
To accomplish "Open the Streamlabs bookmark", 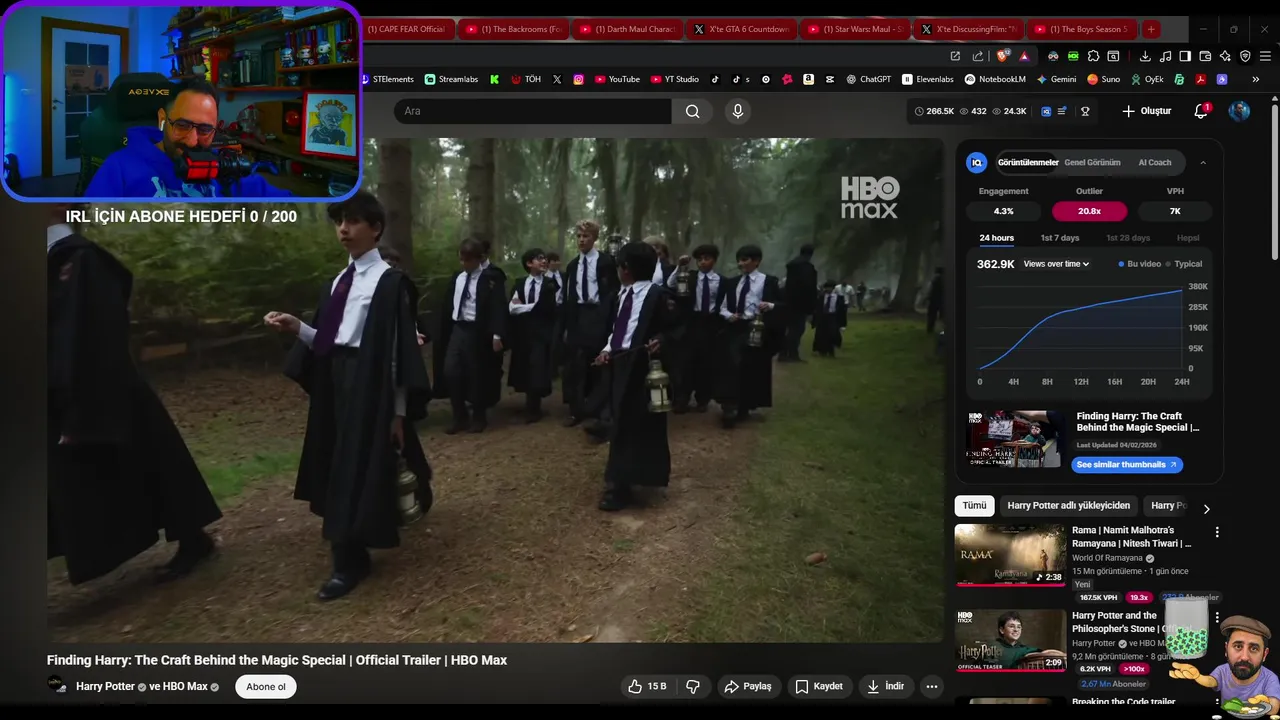I will (x=451, y=79).
